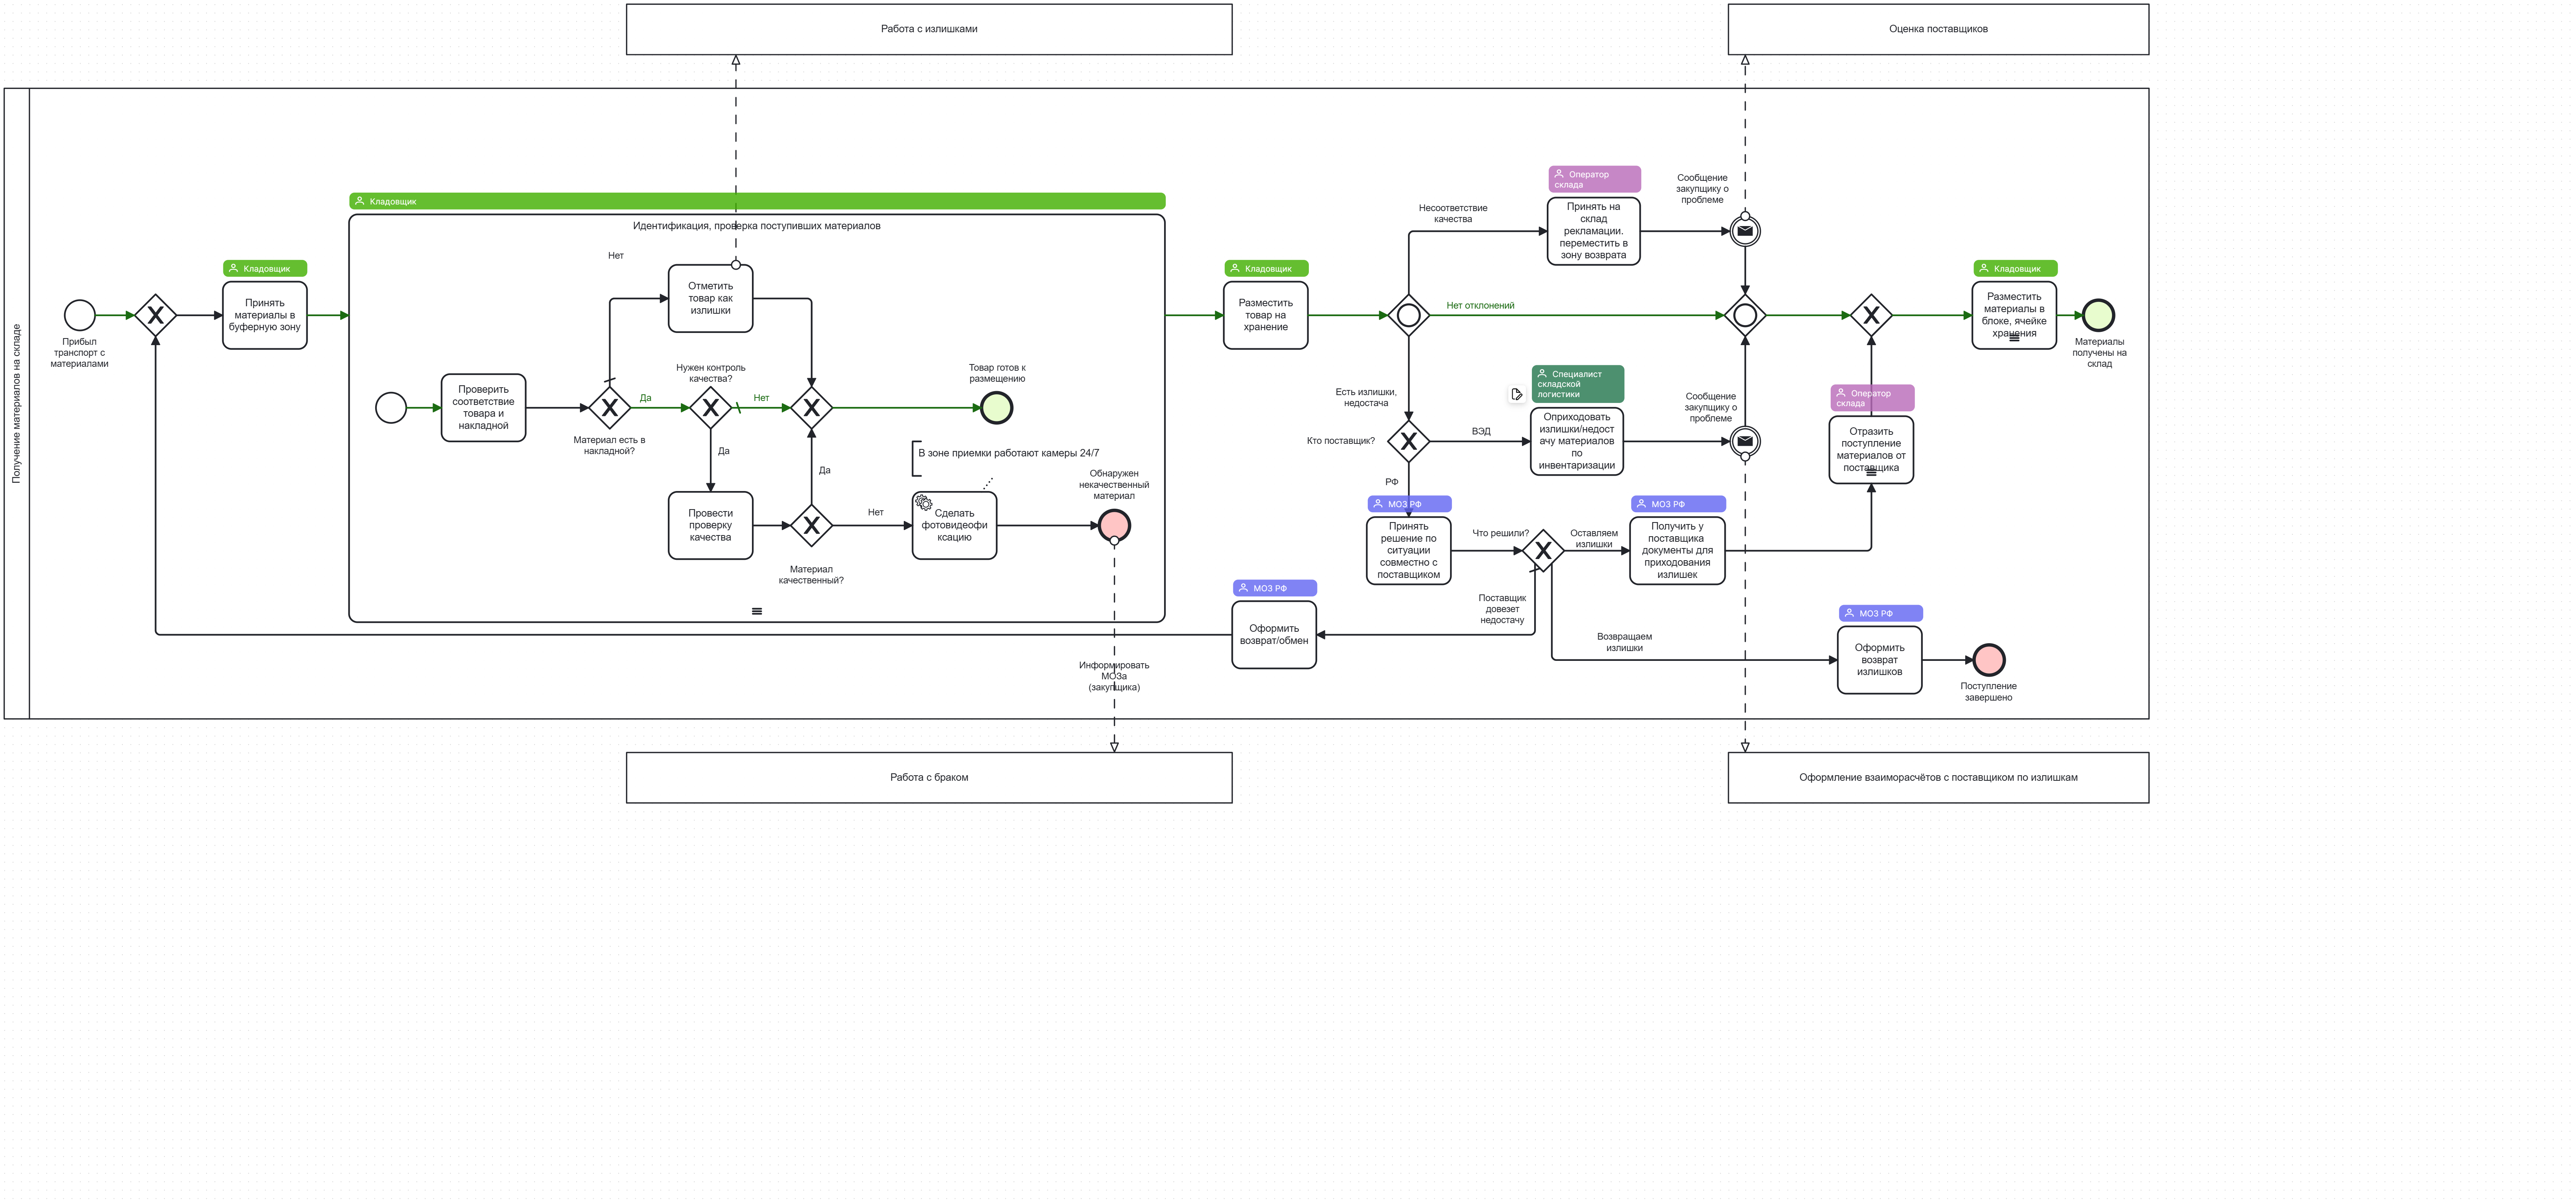Select task Получить у поставщика документы
Viewport: 2576px width, 1203px height.
pyautogui.click(x=1677, y=550)
